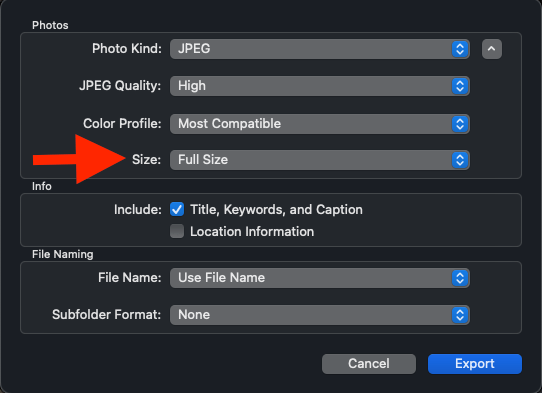Click the Photo Kind blue stepper arrows
This screenshot has height=393, width=542.
tap(460, 49)
